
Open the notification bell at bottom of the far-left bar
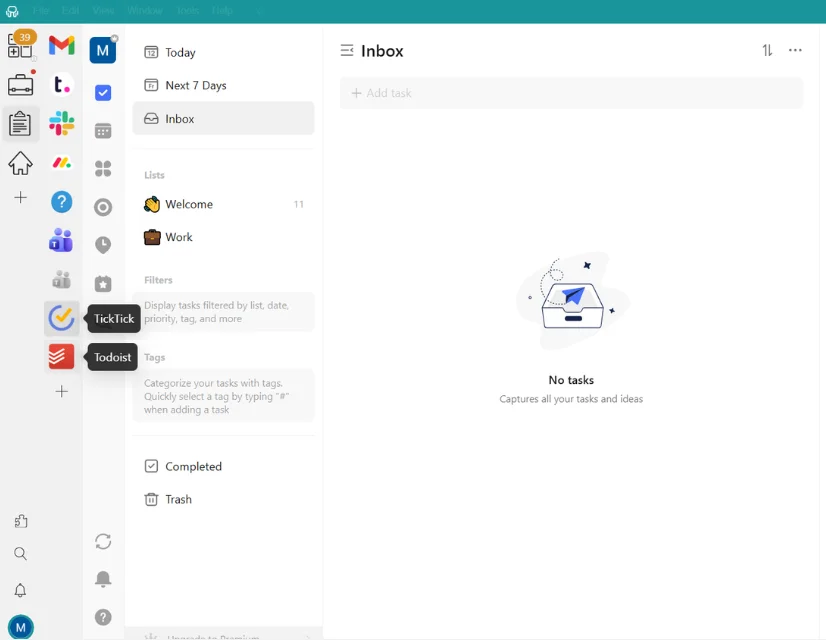click(21, 590)
